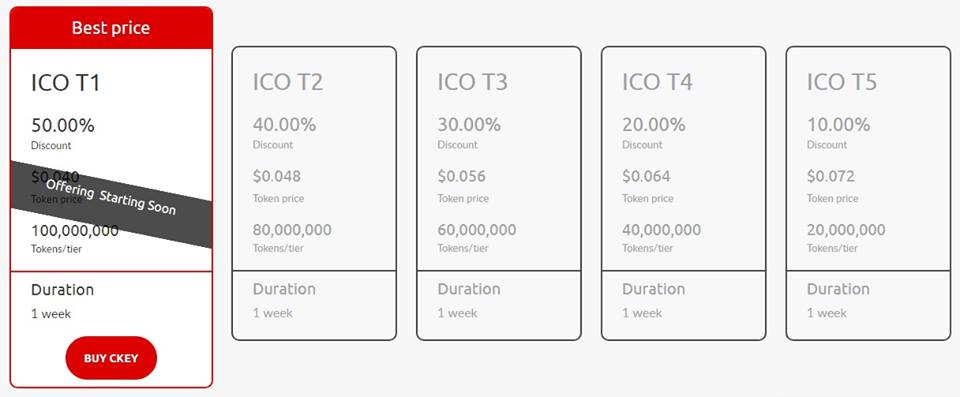Select the ICO T2 tier card title
Image resolution: width=960 pixels, height=397 pixels.
point(288,82)
